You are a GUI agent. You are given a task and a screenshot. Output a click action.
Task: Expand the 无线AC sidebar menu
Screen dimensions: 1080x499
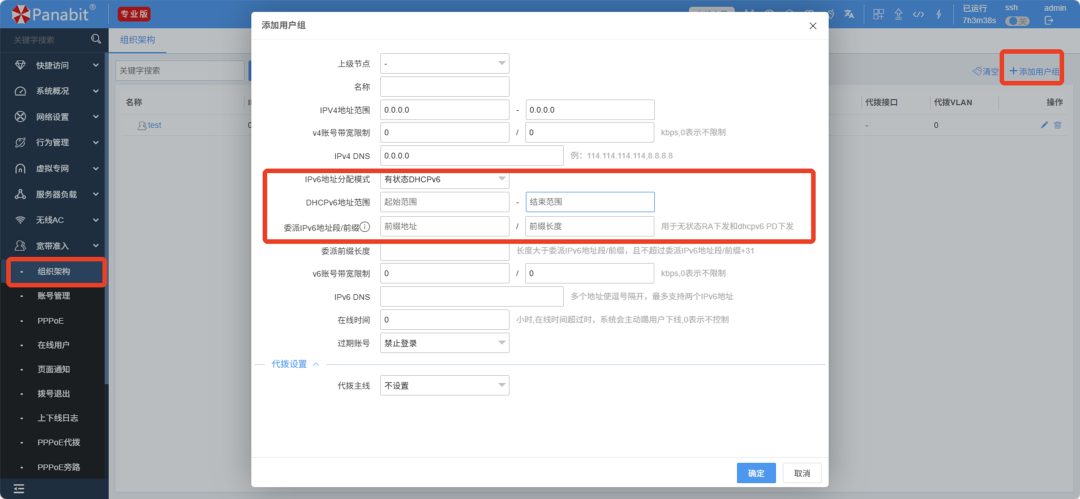click(x=96, y=220)
